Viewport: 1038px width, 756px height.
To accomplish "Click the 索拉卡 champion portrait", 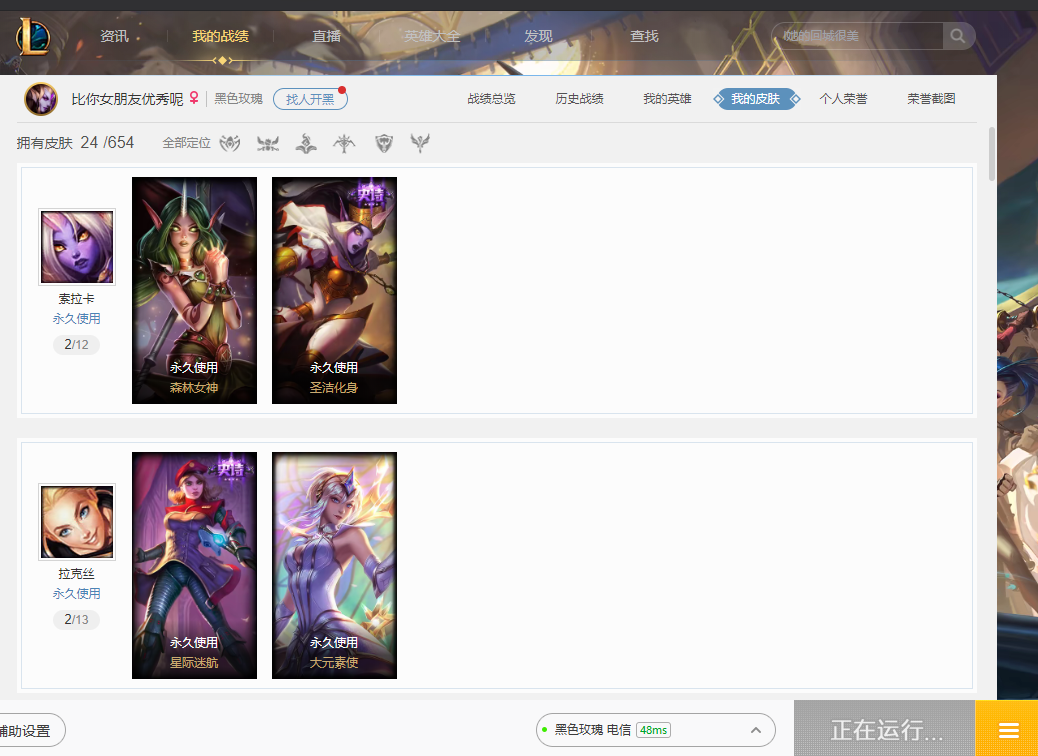I will point(77,247).
